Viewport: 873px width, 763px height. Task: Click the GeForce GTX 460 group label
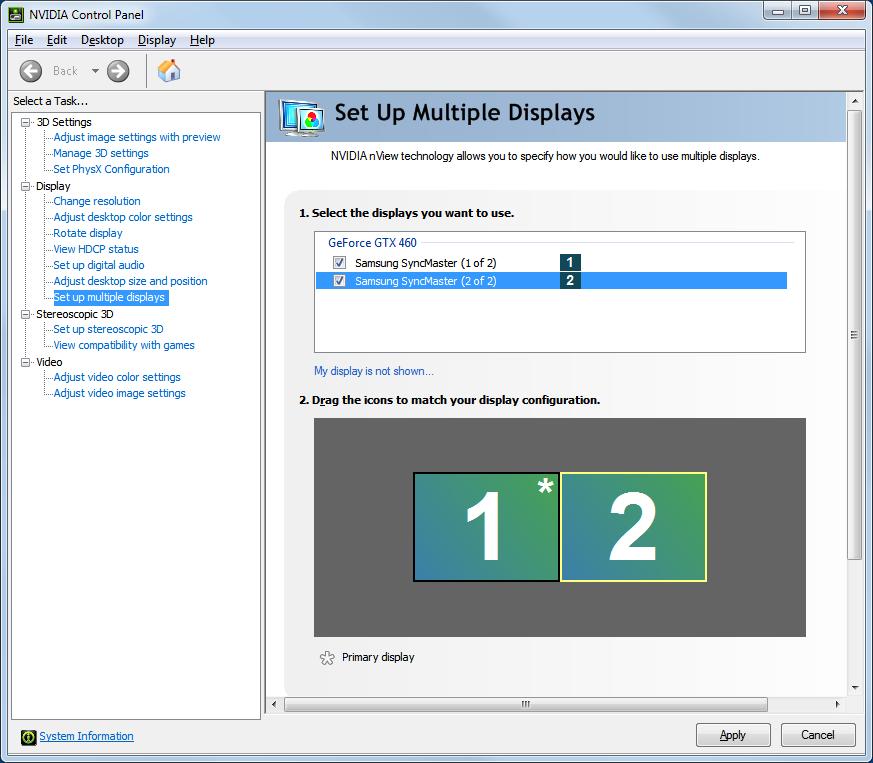tap(372, 243)
